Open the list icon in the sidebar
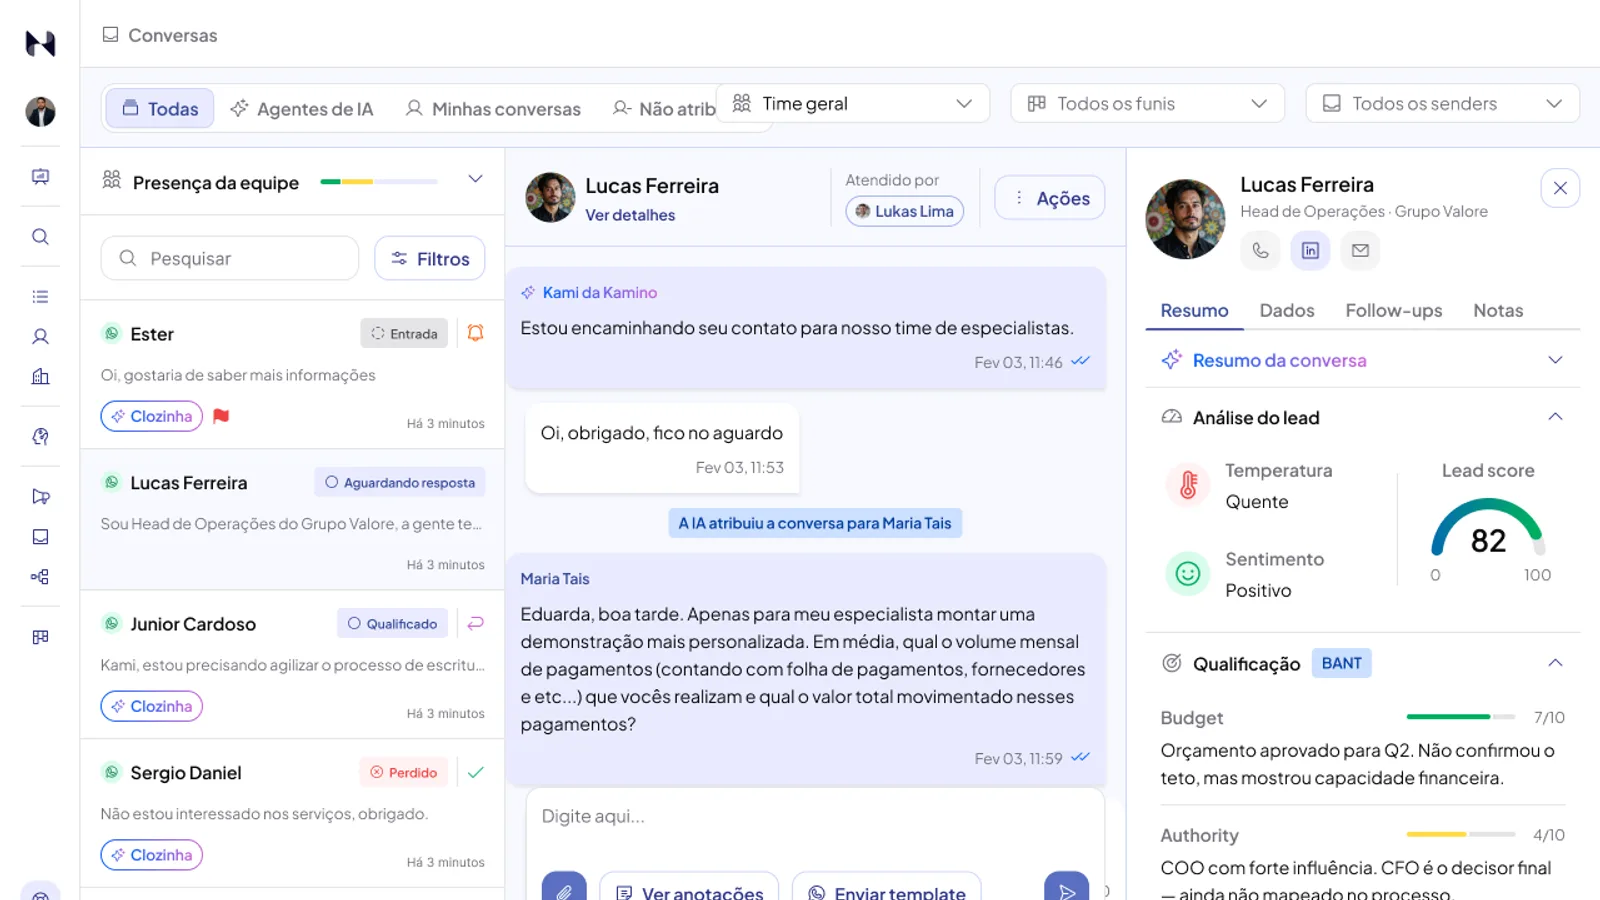The height and width of the screenshot is (900, 1600). (40, 297)
